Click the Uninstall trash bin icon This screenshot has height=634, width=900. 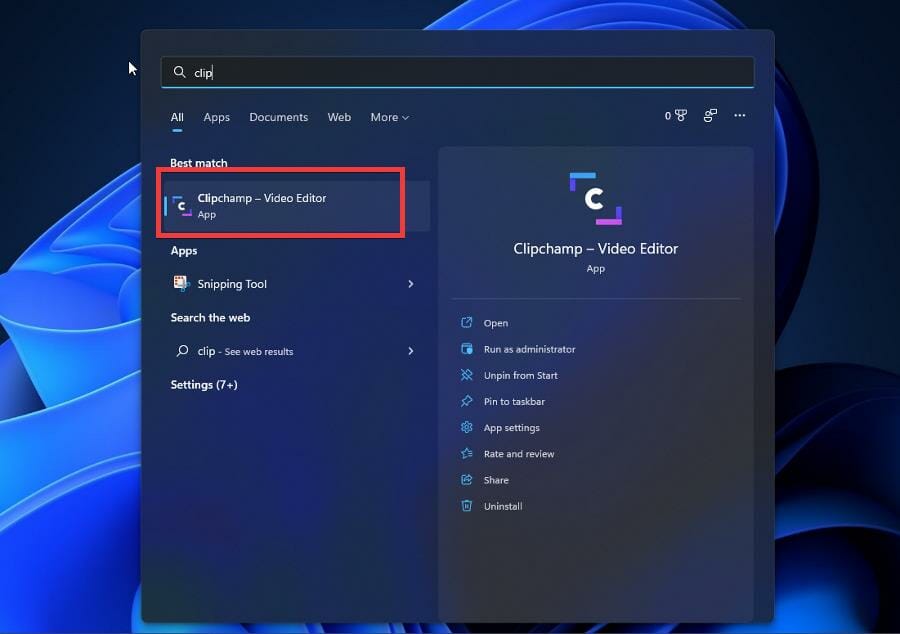coord(467,505)
